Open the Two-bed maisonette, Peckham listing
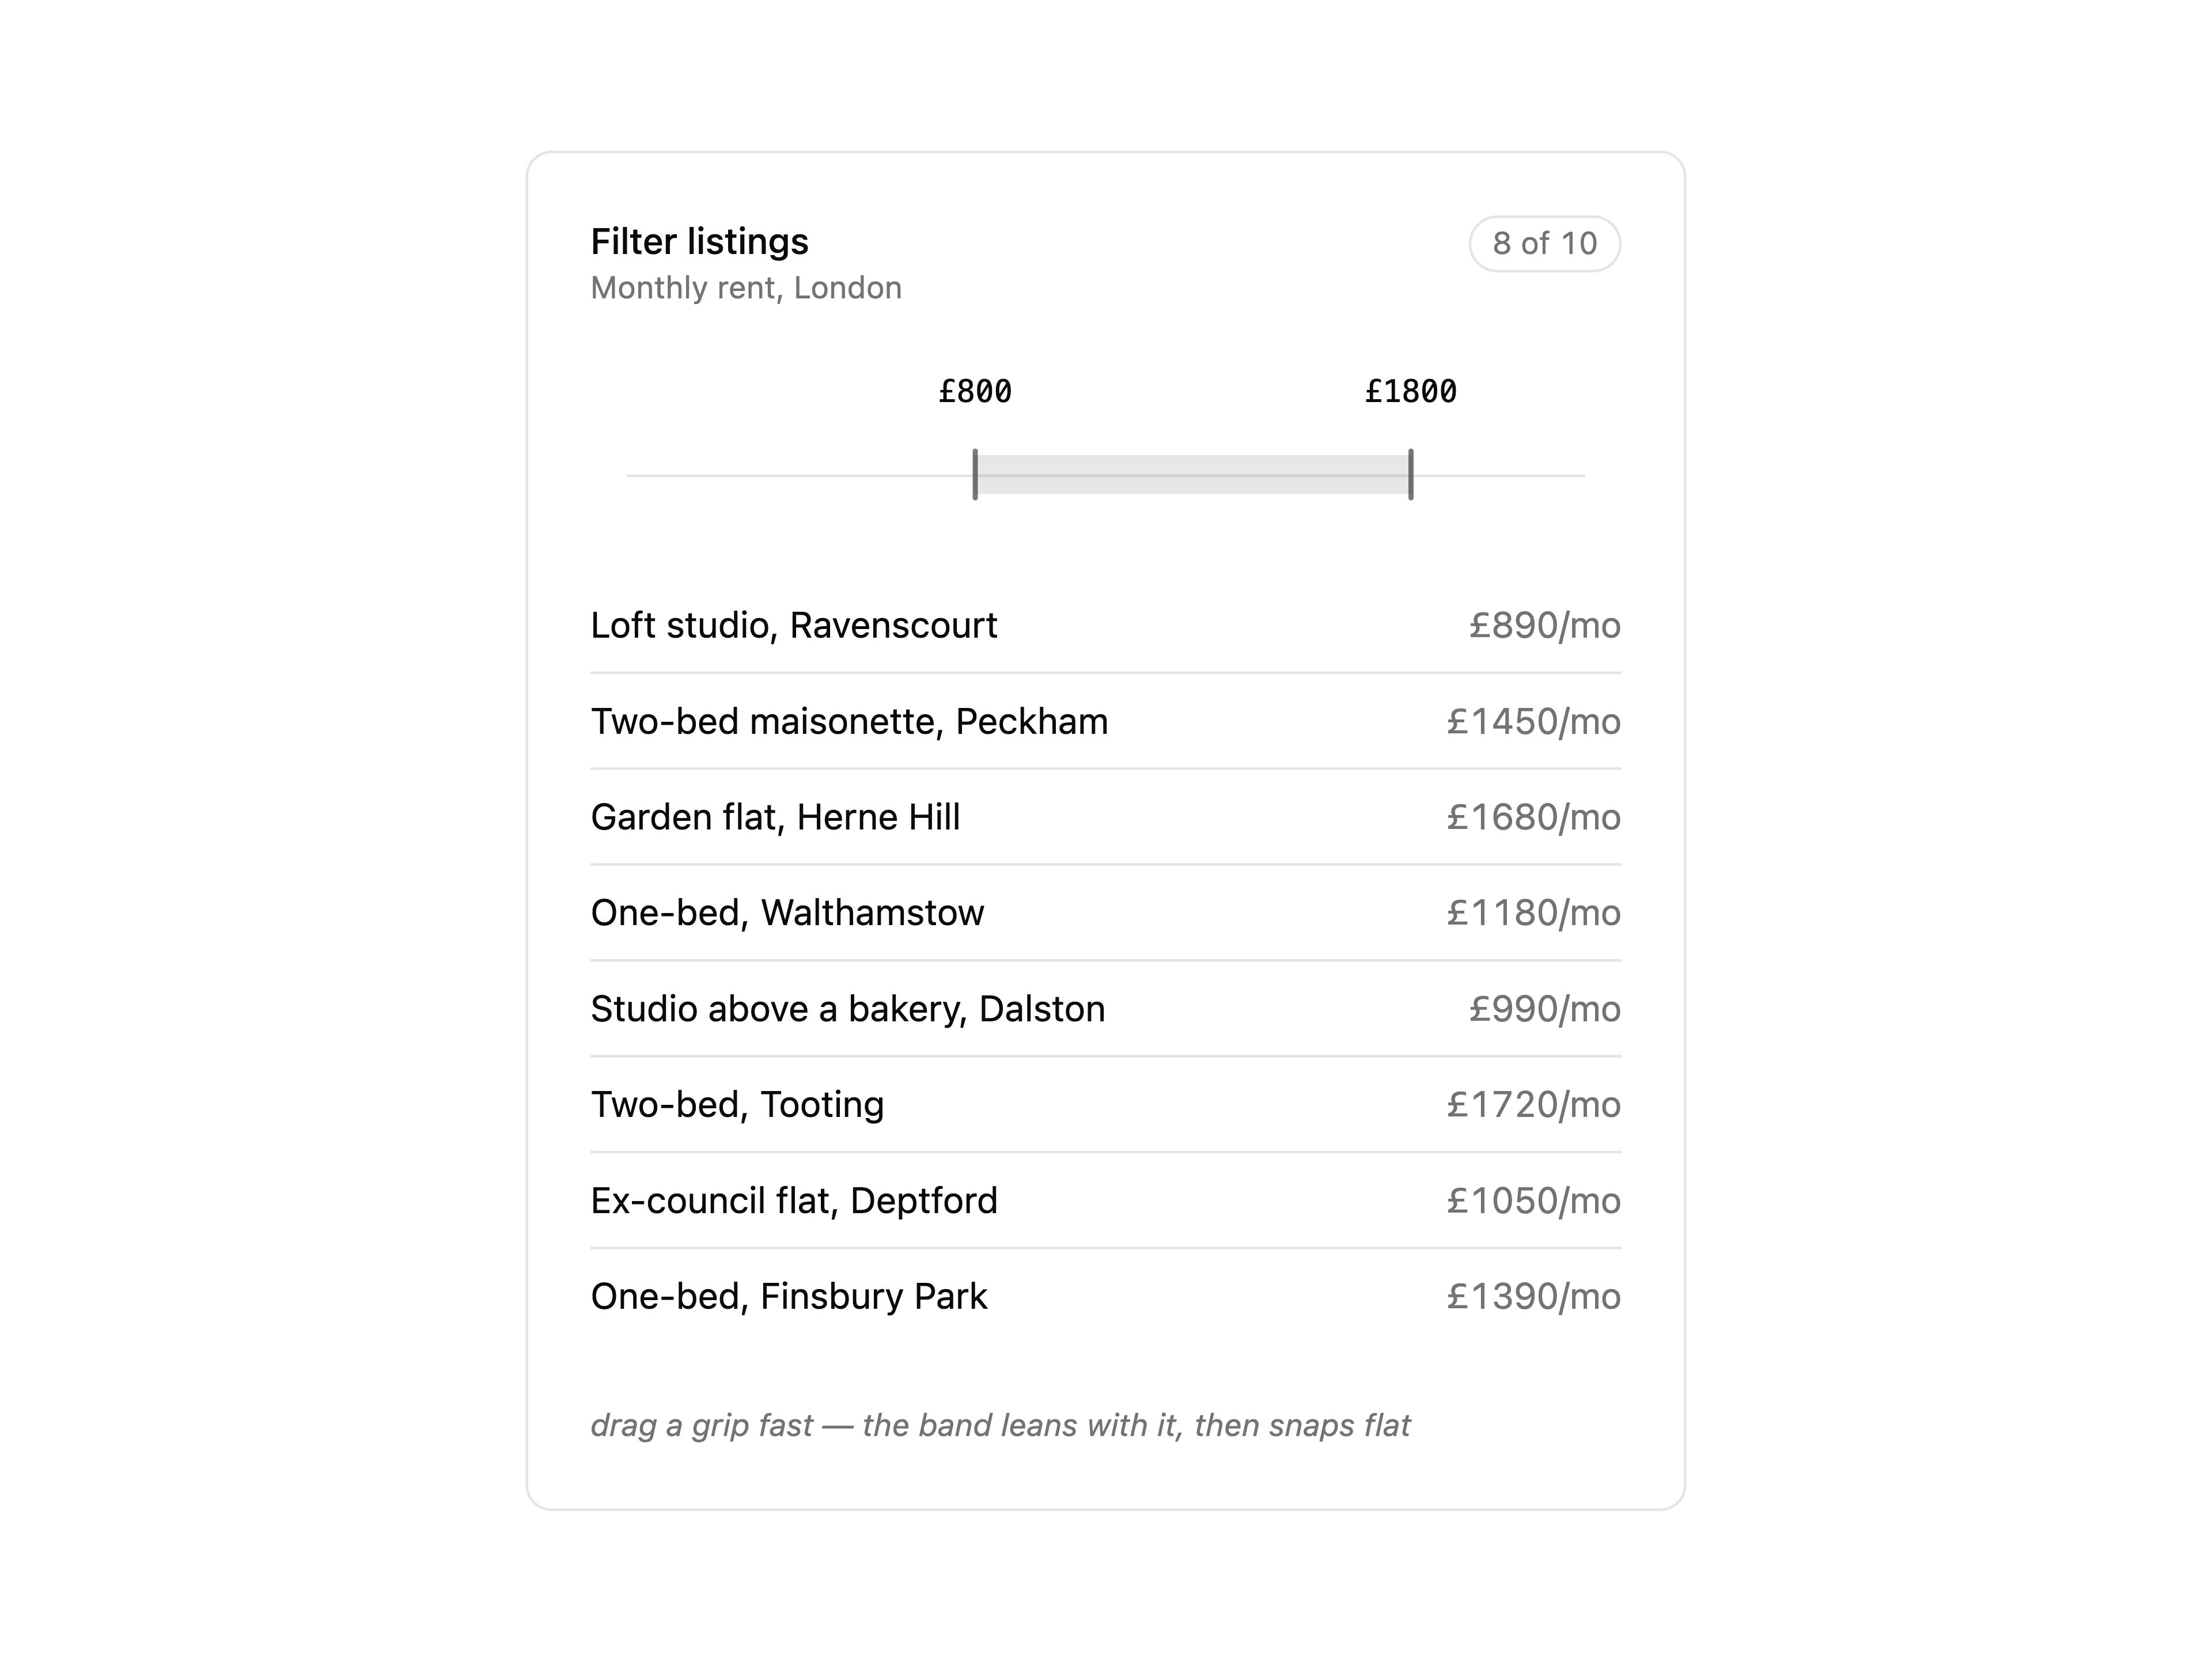Screen dimensions: 2212x1659 pyautogui.click(x=1105, y=721)
